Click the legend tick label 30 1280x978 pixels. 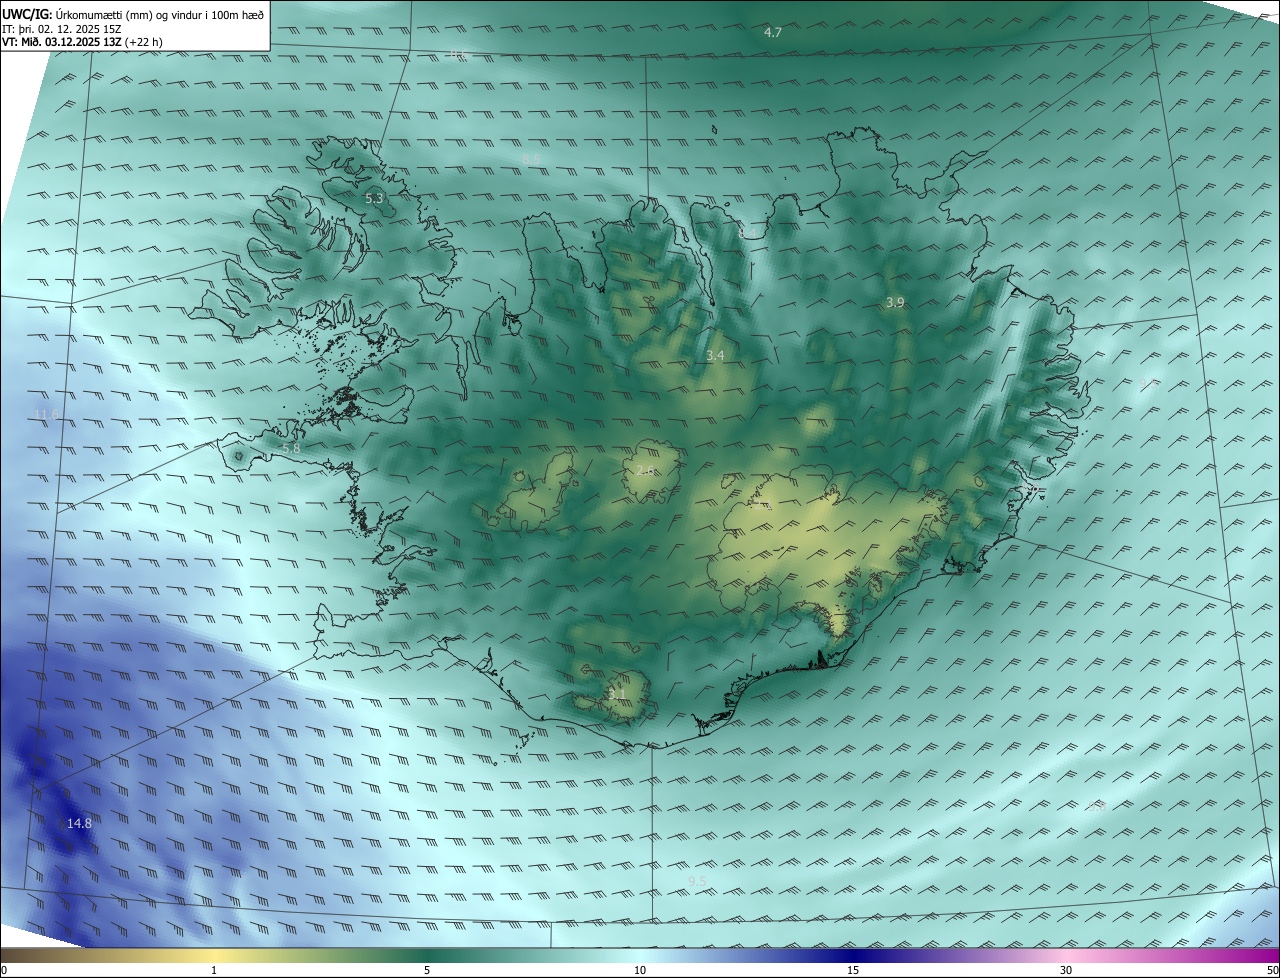[x=1066, y=971]
